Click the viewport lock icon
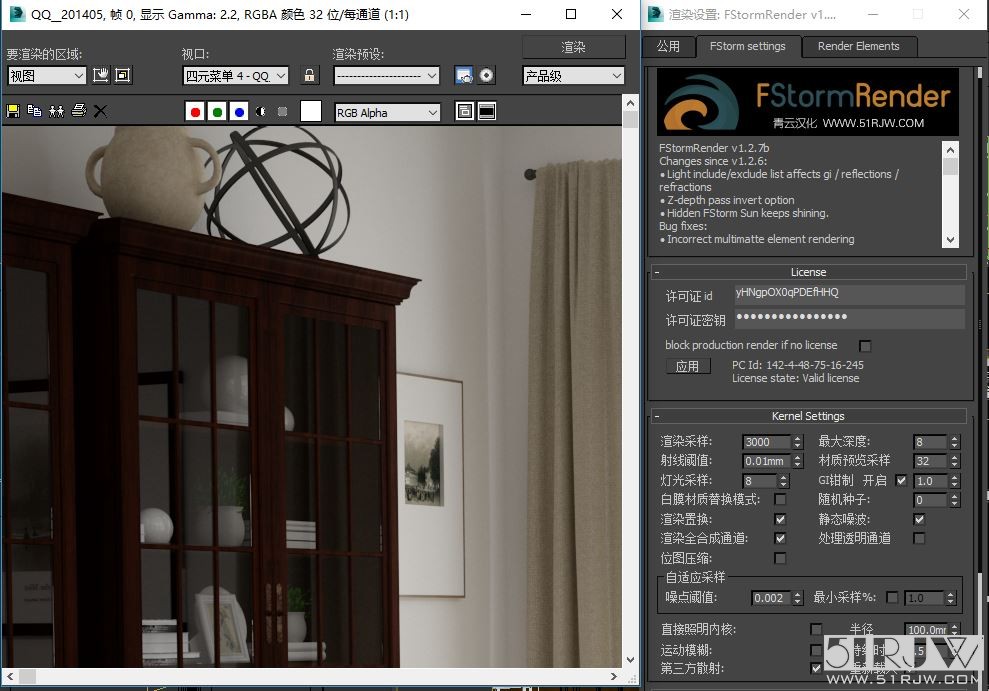The width and height of the screenshot is (989, 691). tap(309, 76)
